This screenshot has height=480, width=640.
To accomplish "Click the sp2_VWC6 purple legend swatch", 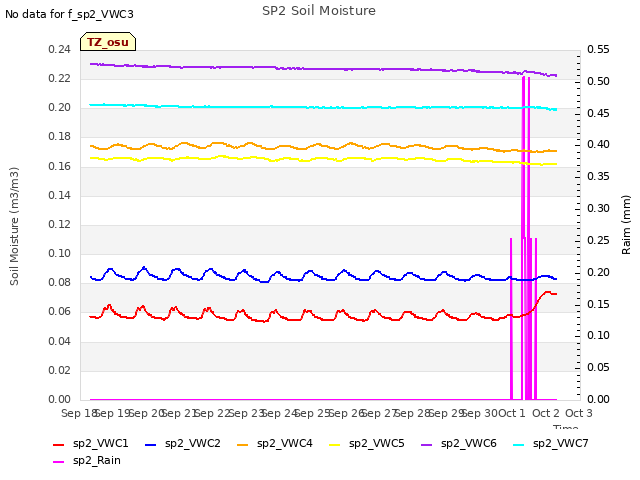I will [427, 444].
